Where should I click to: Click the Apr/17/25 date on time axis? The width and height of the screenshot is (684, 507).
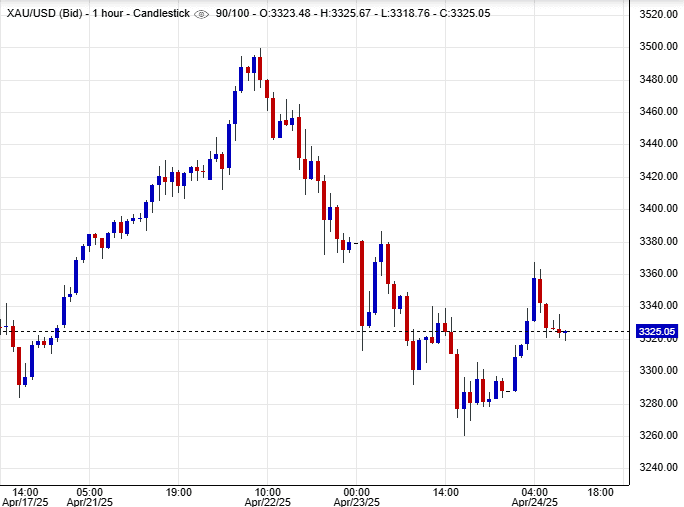[26, 502]
